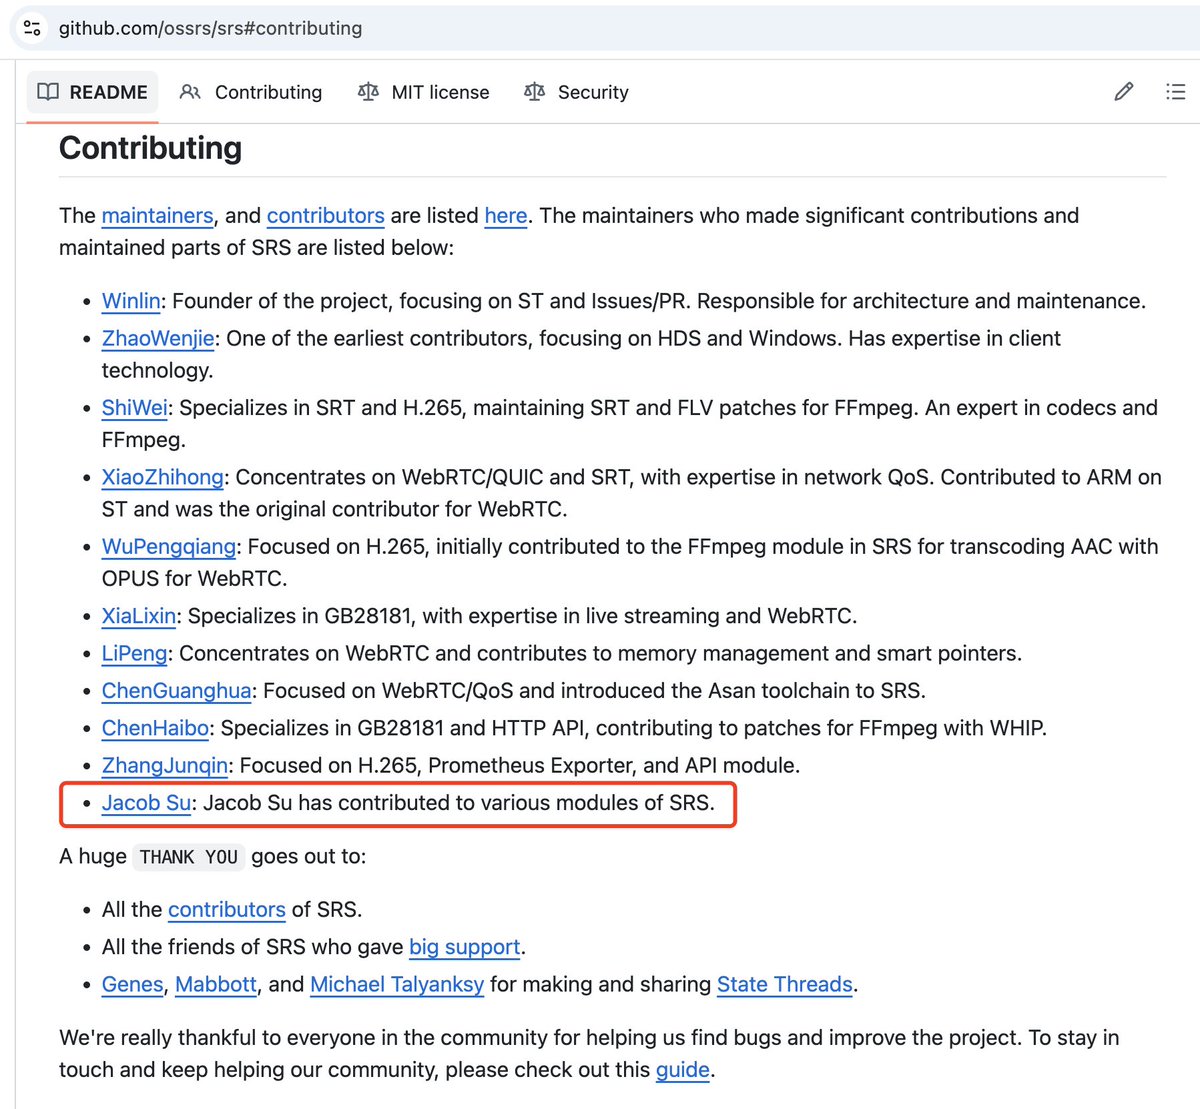
Task: Click the people icon beside Contributing
Action: [190, 92]
